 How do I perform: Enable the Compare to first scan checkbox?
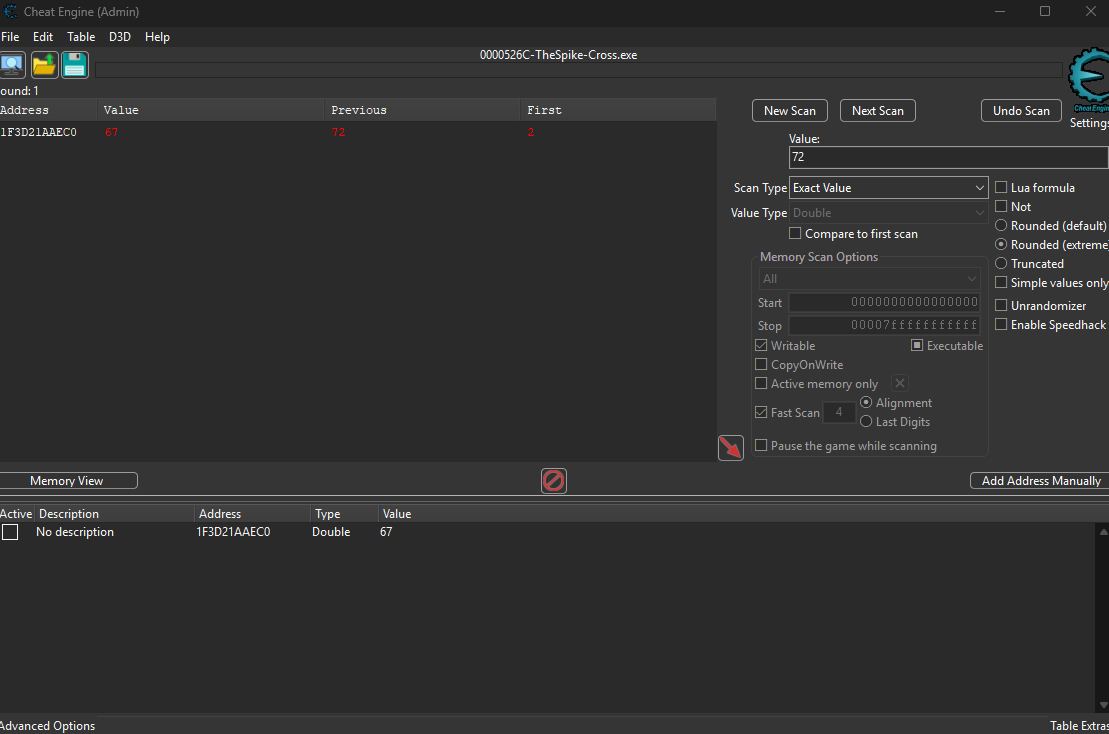[x=795, y=234]
